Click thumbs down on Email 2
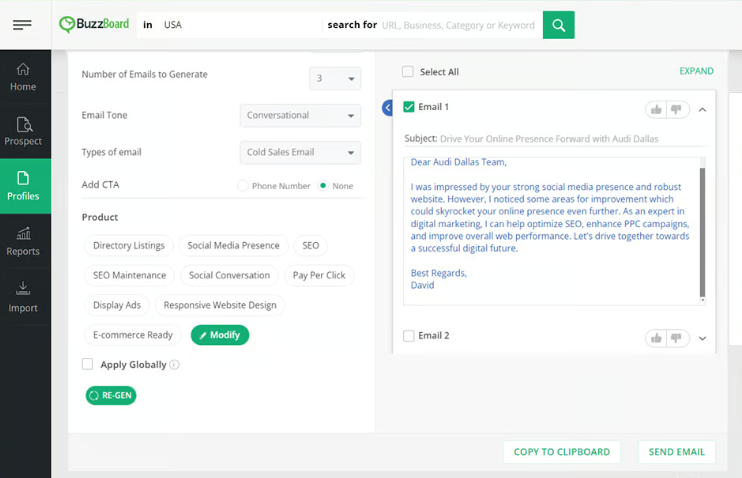This screenshot has height=478, width=742. [677, 338]
